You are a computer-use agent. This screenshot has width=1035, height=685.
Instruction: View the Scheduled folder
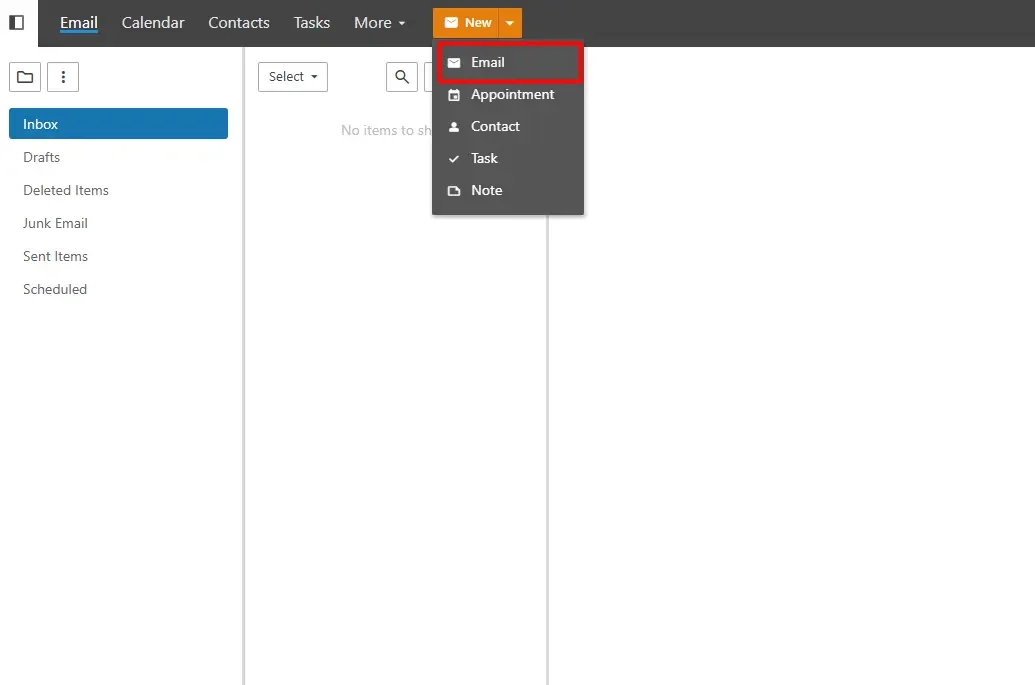point(55,289)
